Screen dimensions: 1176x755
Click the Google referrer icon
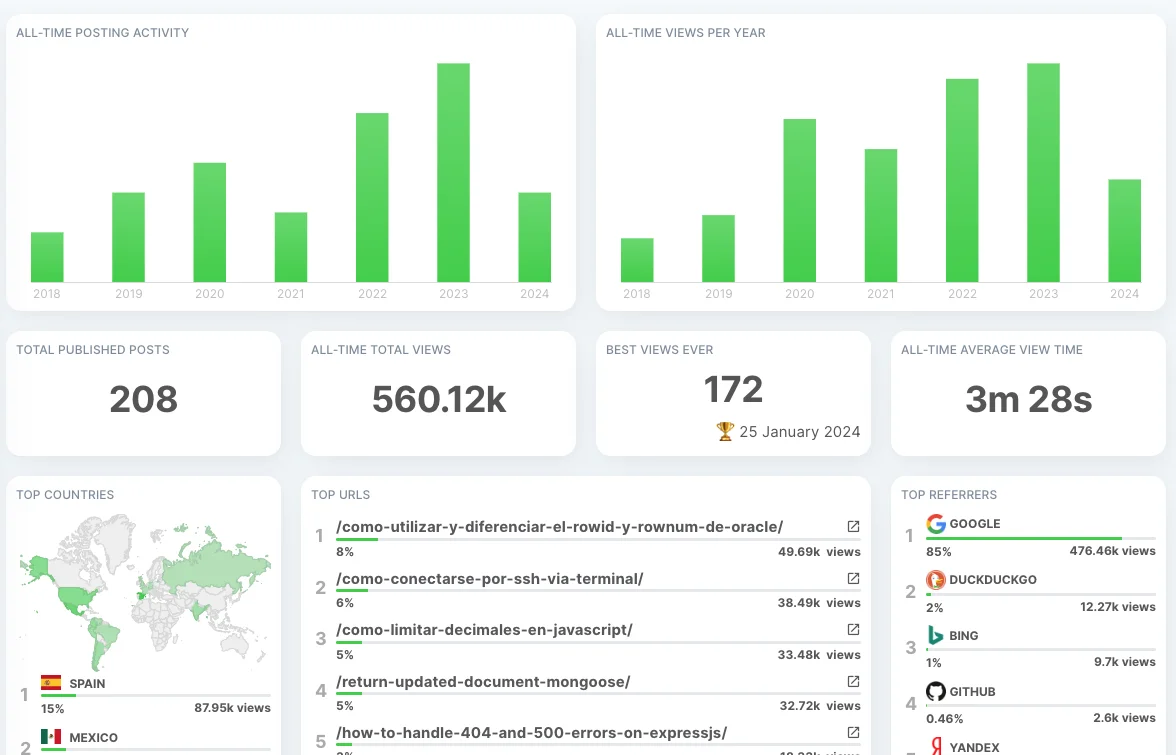[935, 523]
